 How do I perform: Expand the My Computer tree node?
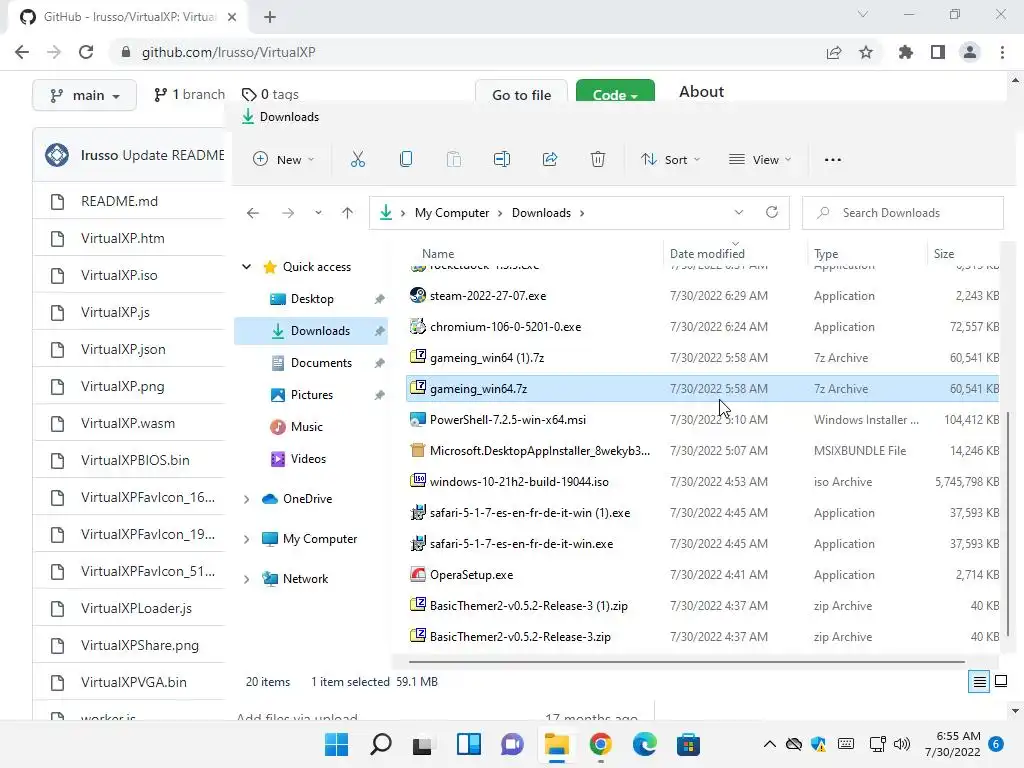point(246,539)
